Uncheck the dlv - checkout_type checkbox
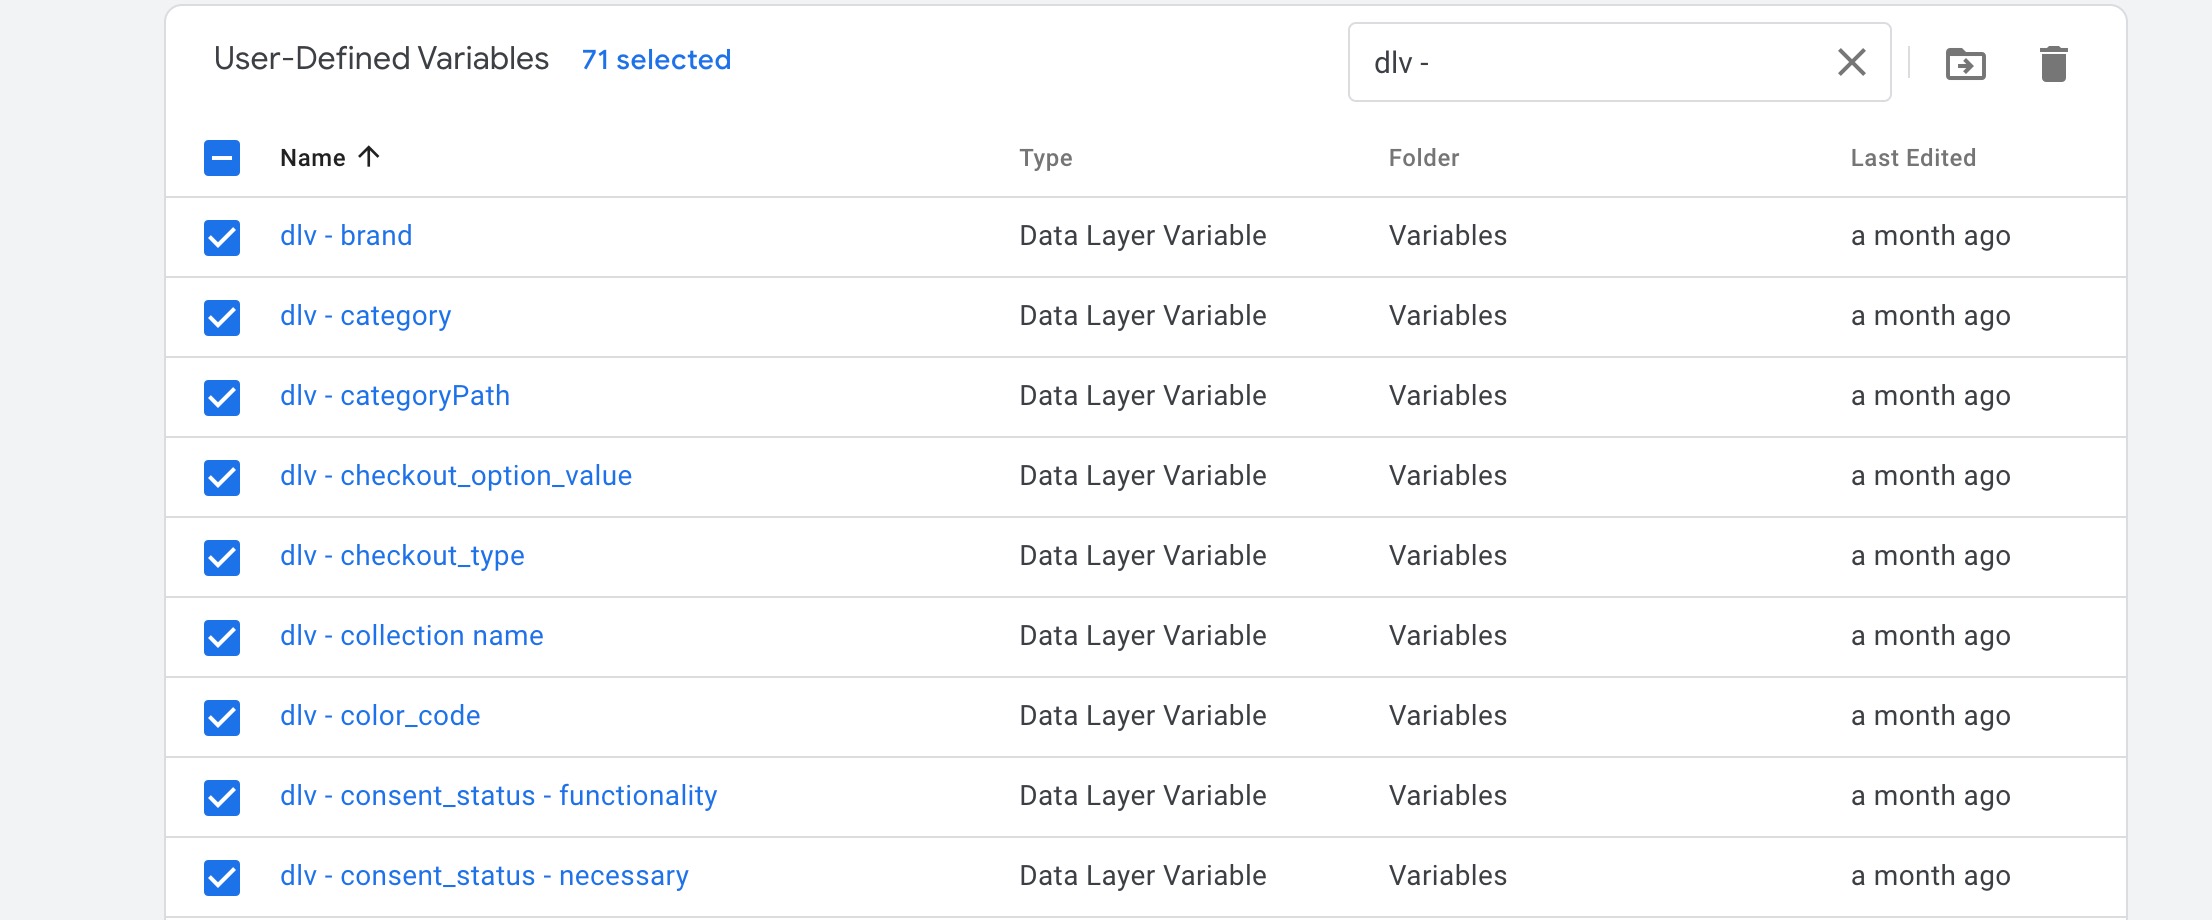 222,557
